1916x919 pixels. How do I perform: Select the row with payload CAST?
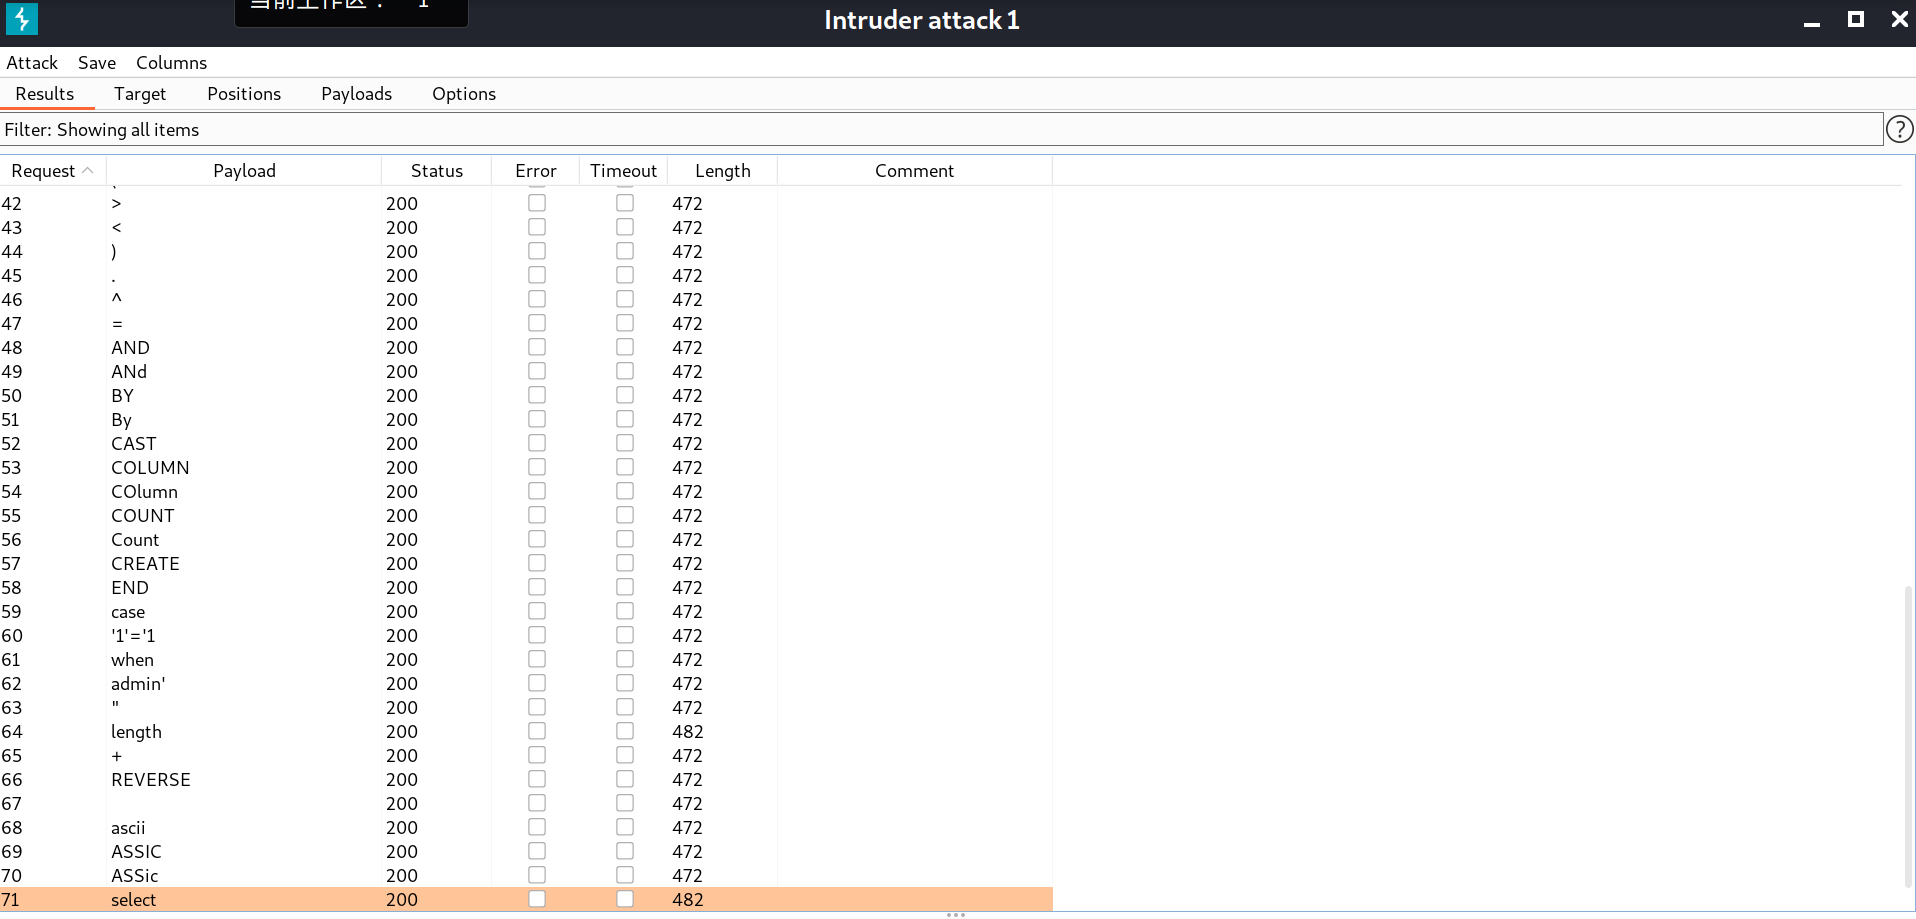[526, 443]
